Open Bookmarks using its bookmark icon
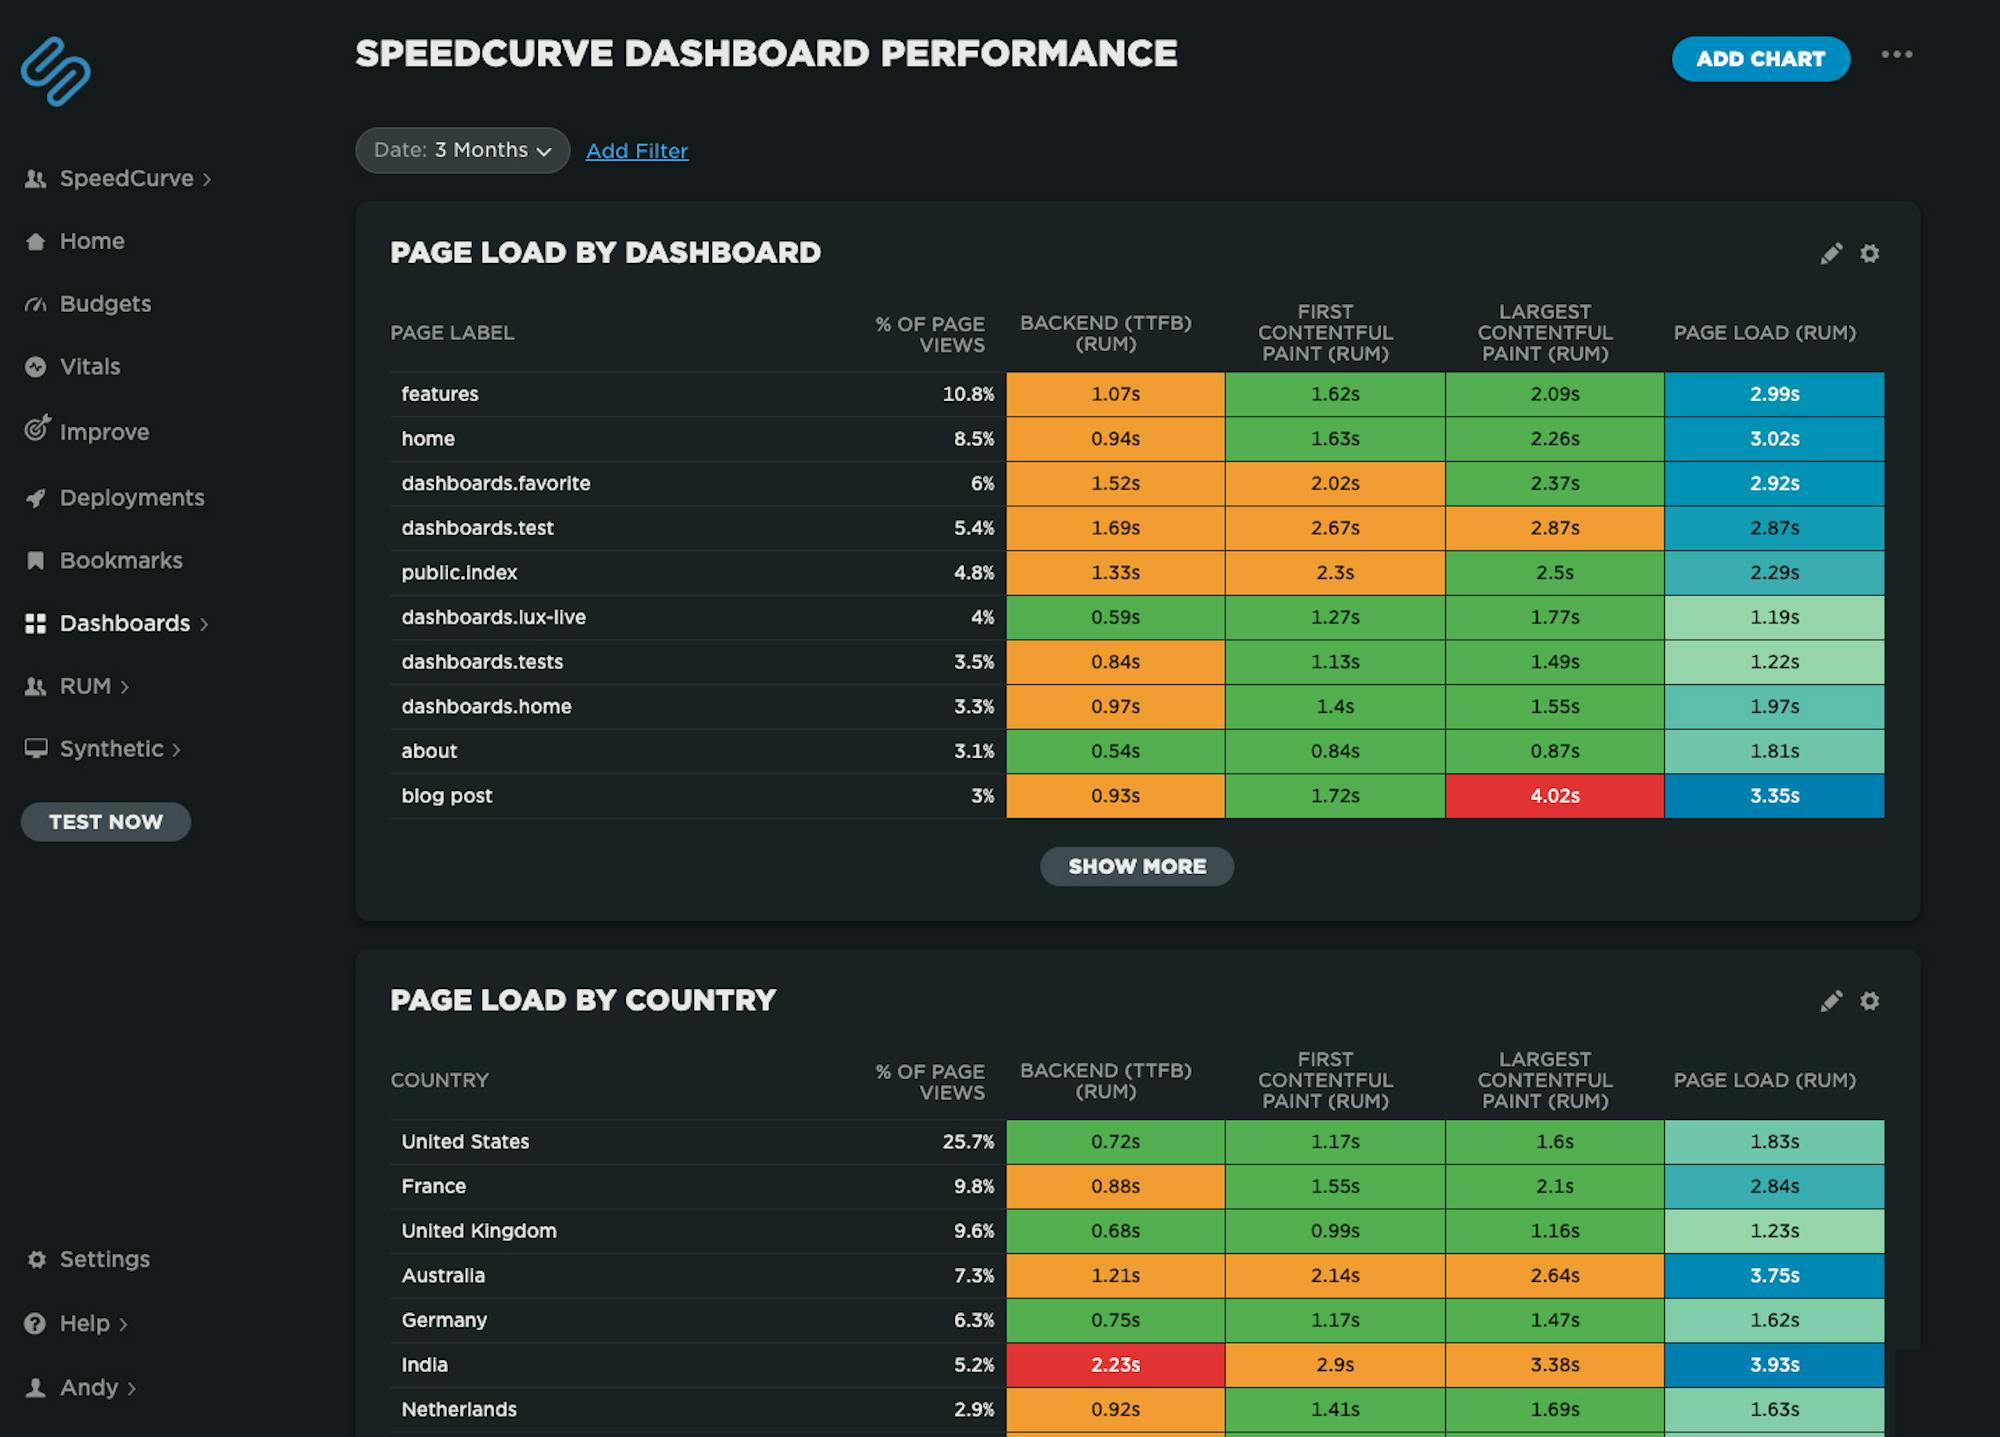This screenshot has width=2000, height=1437. [x=36, y=560]
